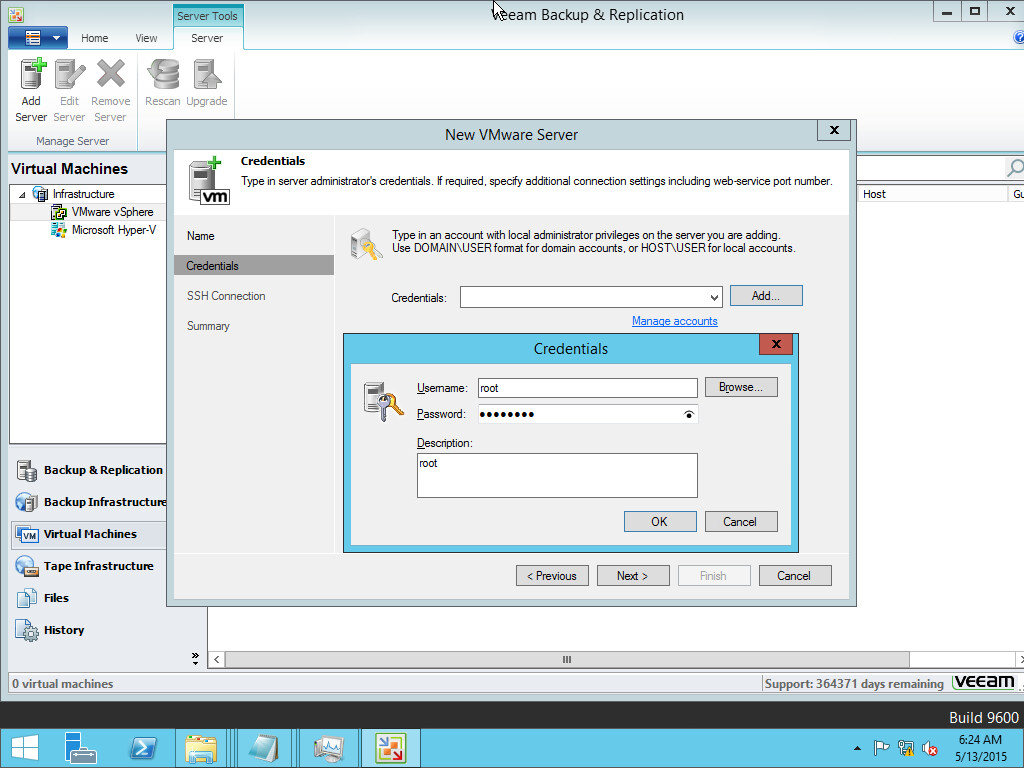Click the Add... credentials button
The image size is (1024, 768).
point(766,296)
